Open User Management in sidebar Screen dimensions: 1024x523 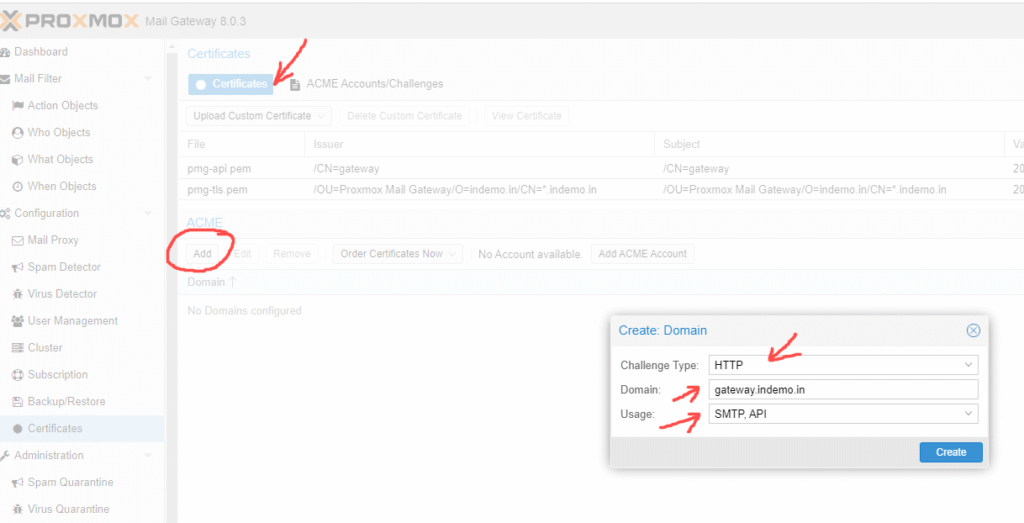[72, 321]
